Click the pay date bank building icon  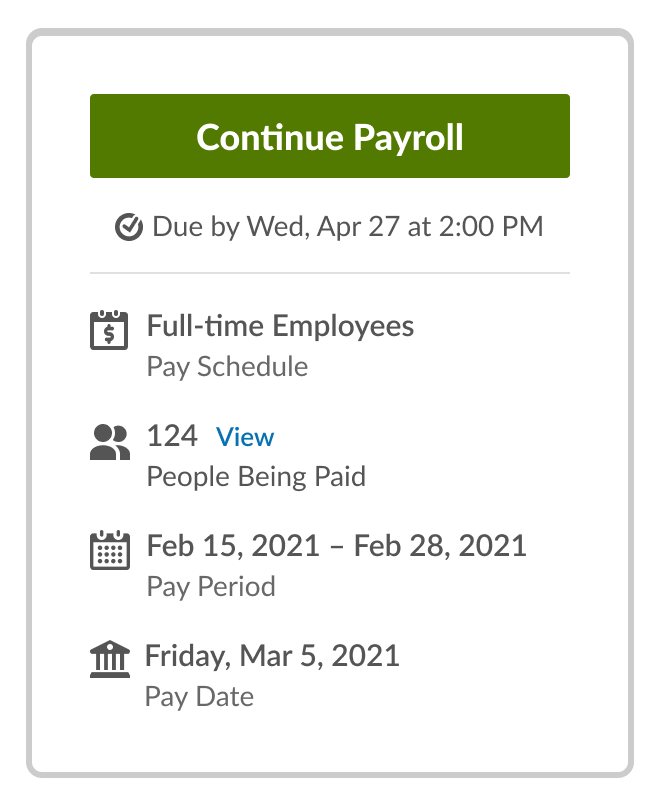[x=109, y=659]
